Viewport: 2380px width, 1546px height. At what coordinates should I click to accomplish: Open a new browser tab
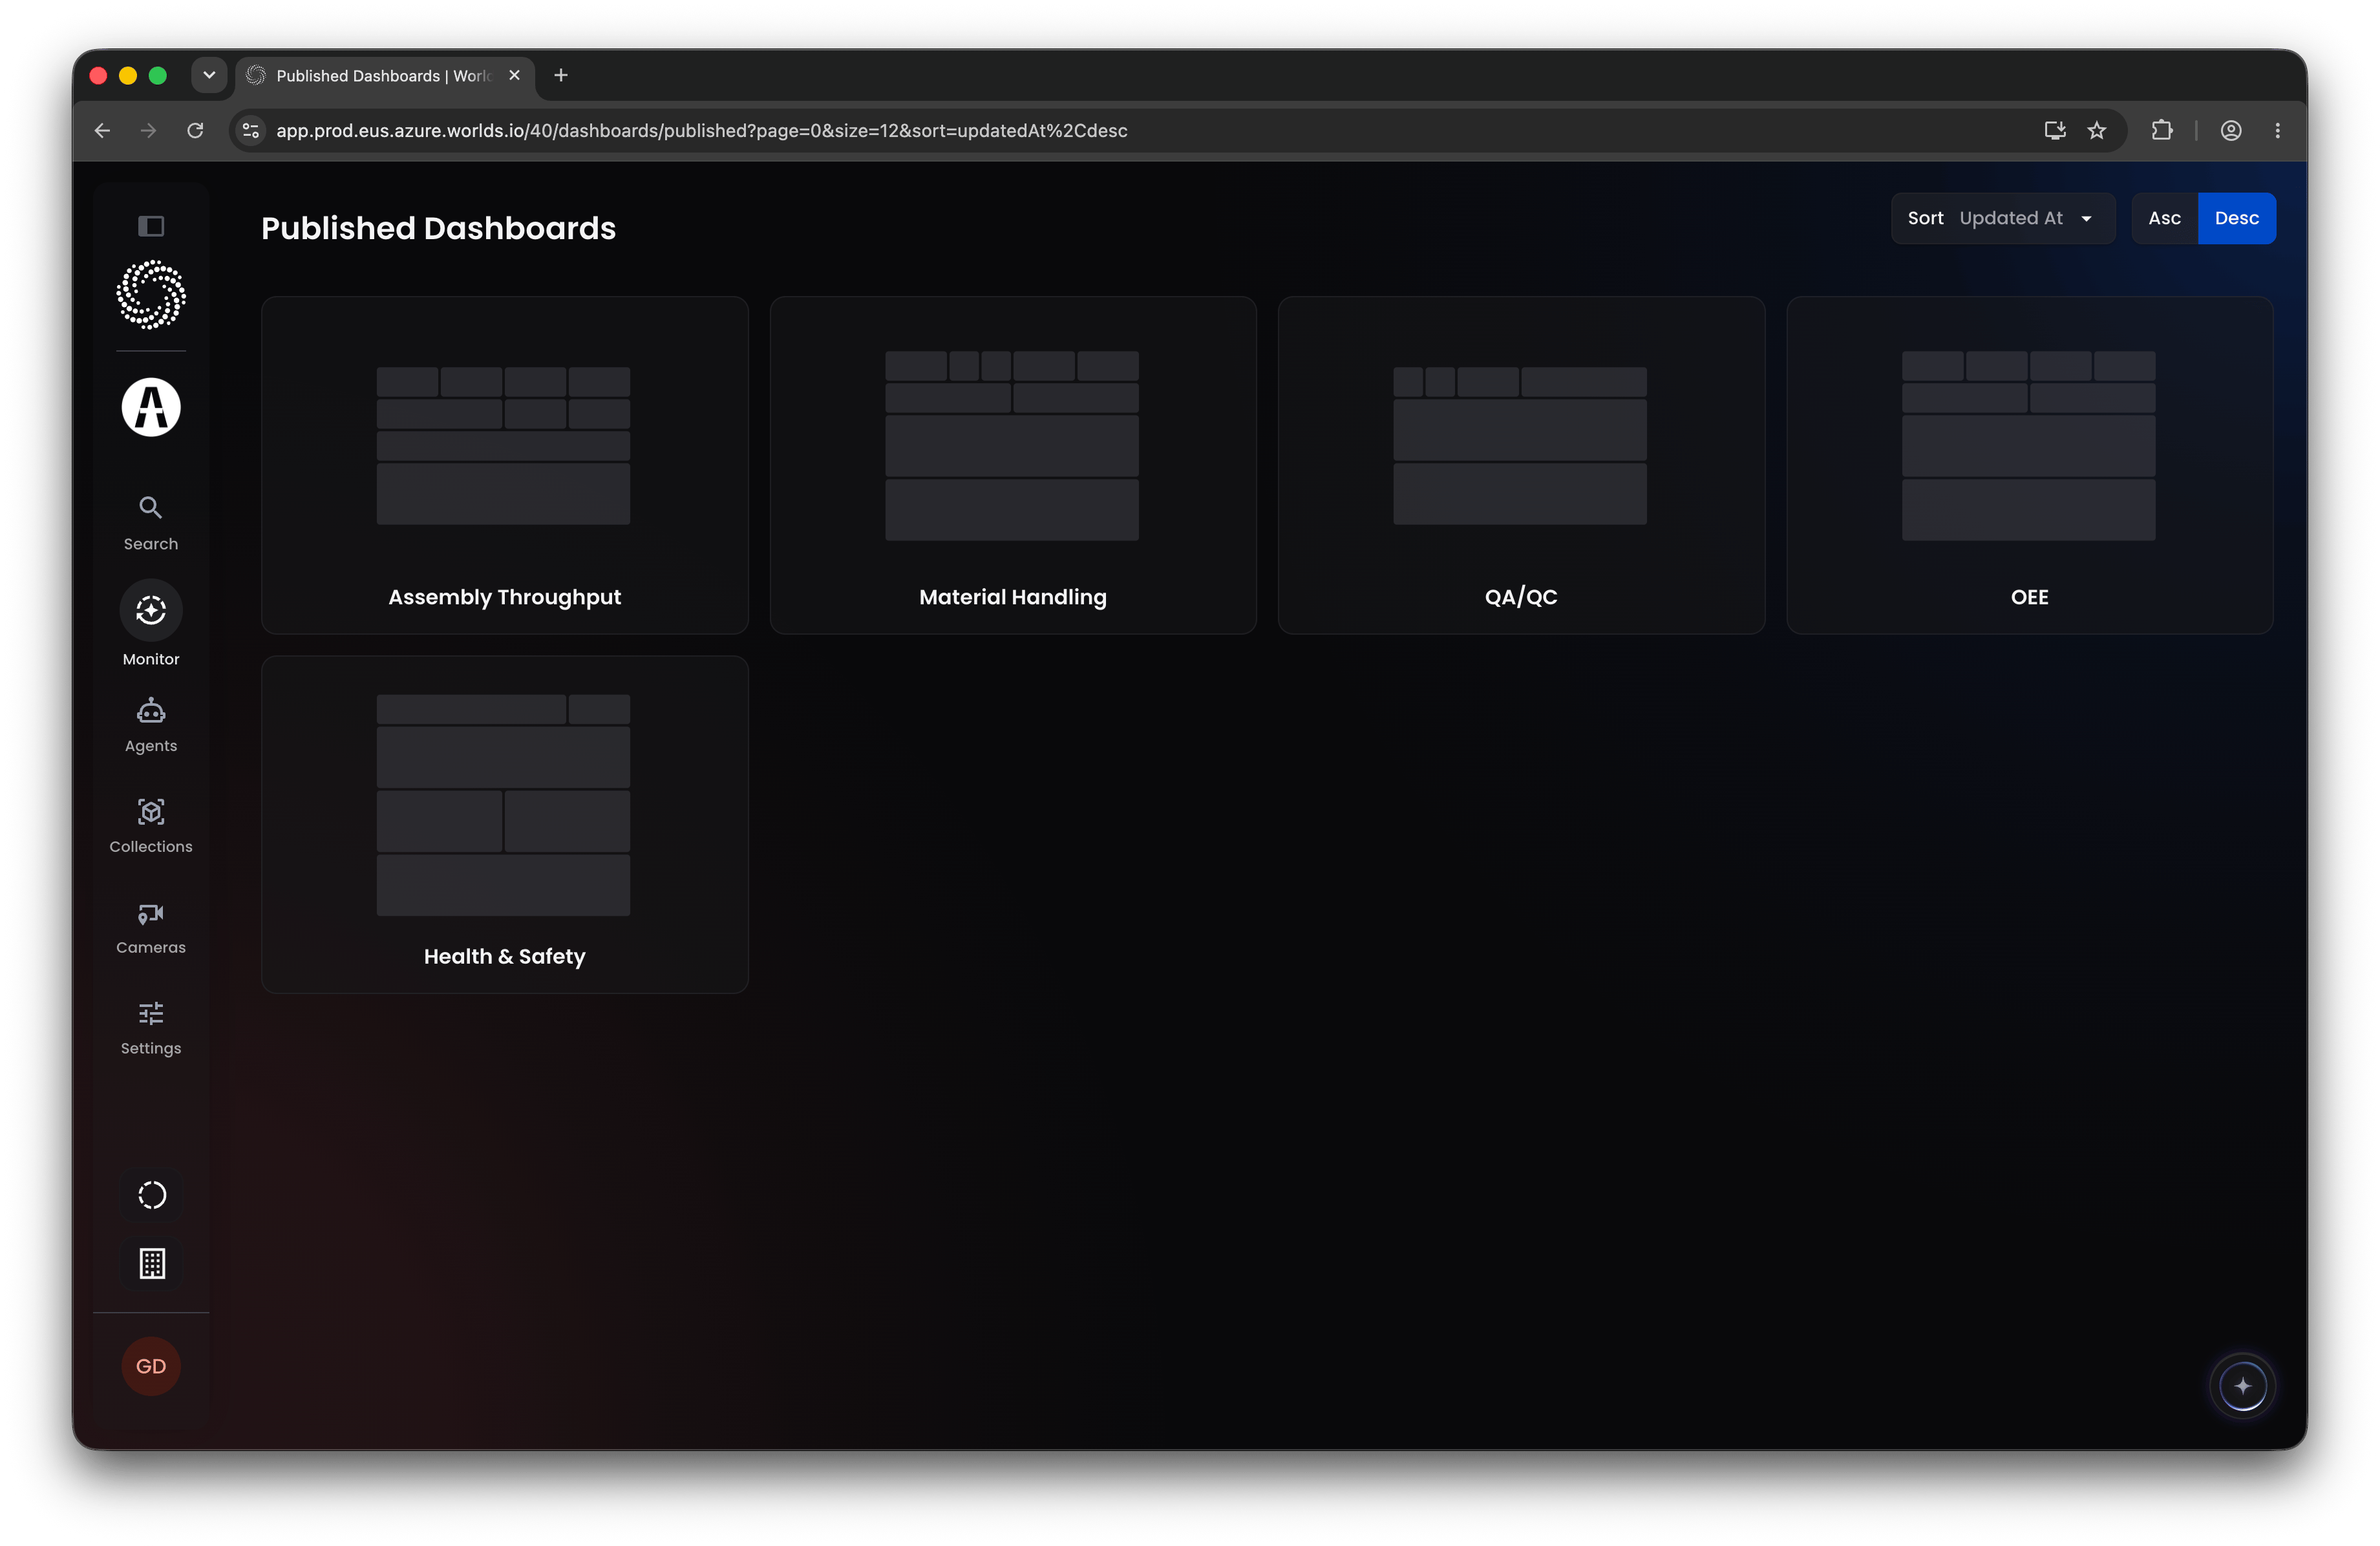coord(561,75)
